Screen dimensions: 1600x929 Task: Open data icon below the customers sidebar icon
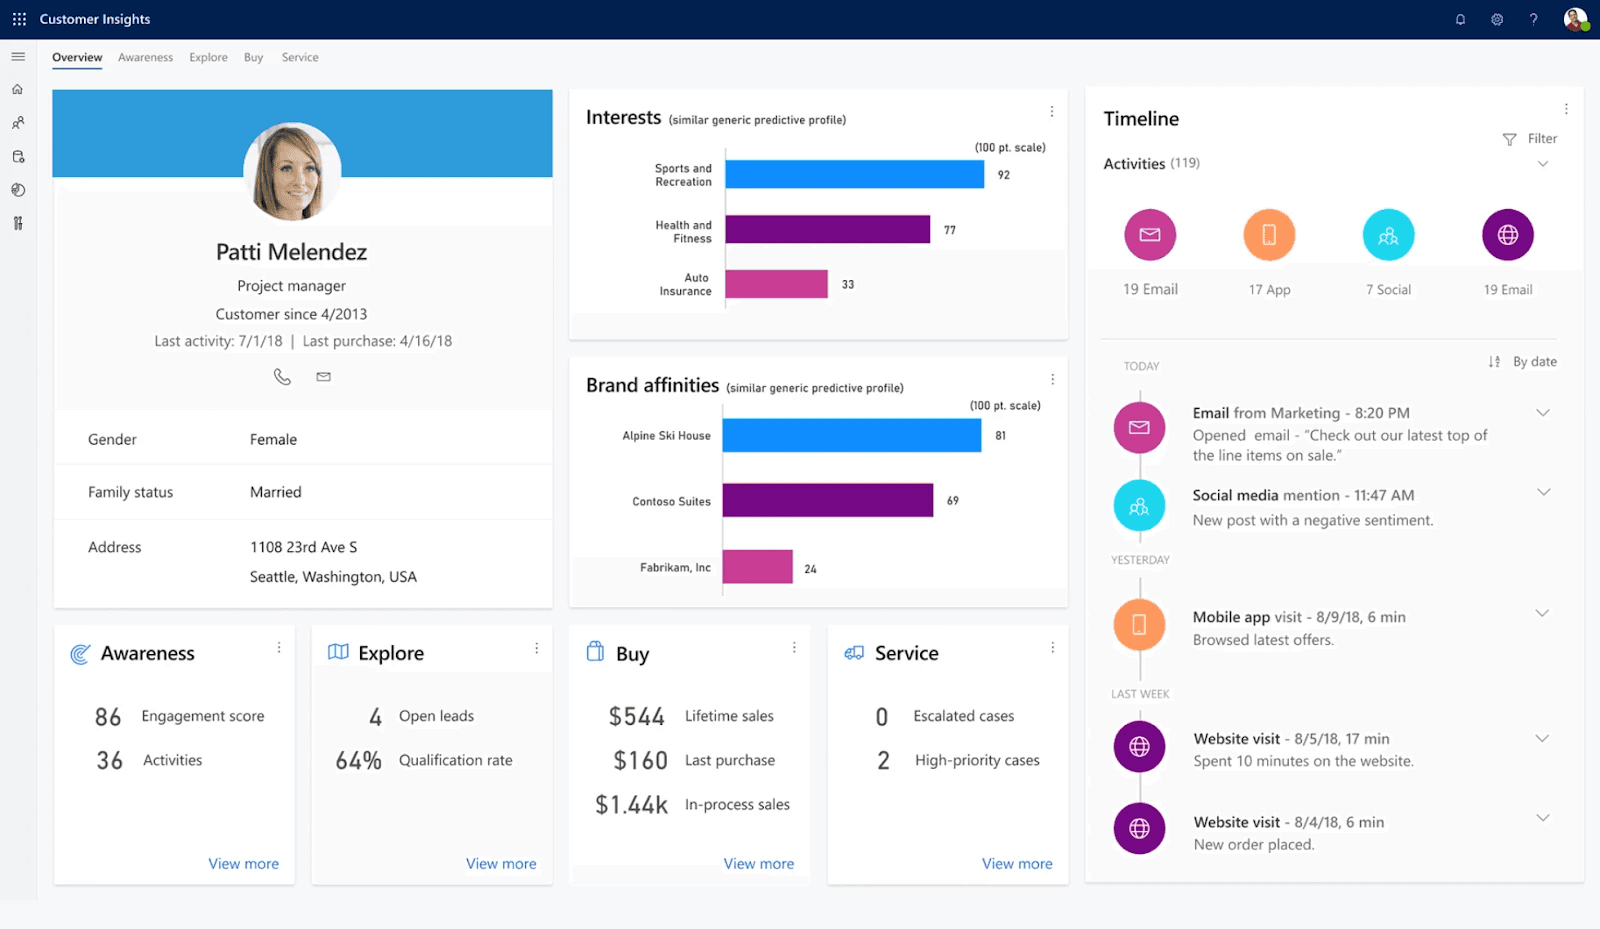coord(18,157)
